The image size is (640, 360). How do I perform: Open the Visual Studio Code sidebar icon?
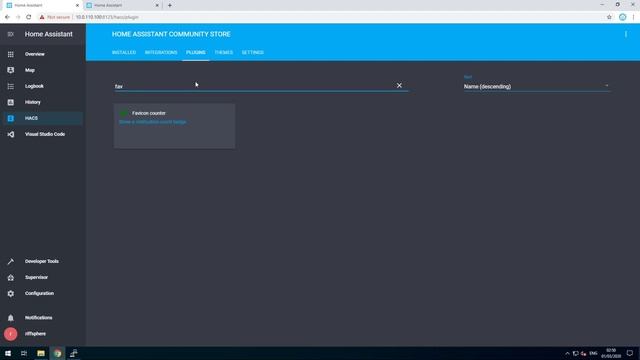[x=11, y=134]
